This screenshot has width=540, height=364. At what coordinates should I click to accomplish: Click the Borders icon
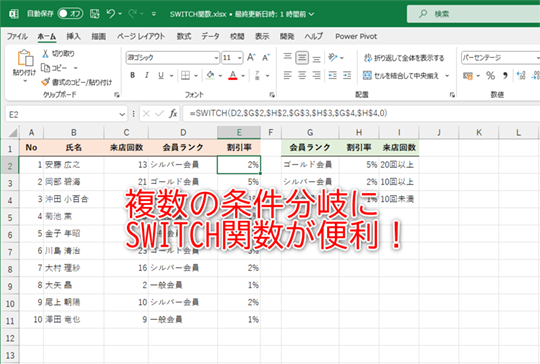(x=185, y=75)
